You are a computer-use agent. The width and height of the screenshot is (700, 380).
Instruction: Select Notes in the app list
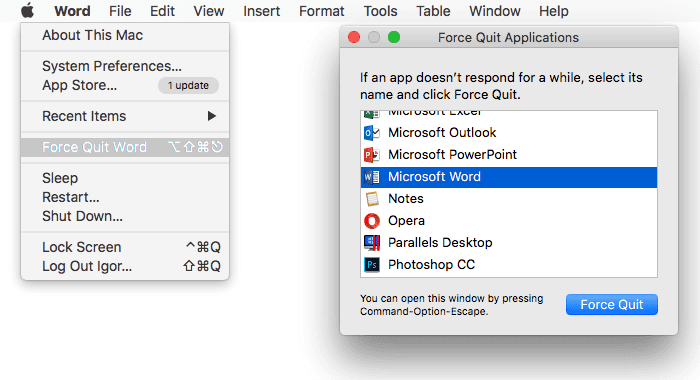[509, 199]
